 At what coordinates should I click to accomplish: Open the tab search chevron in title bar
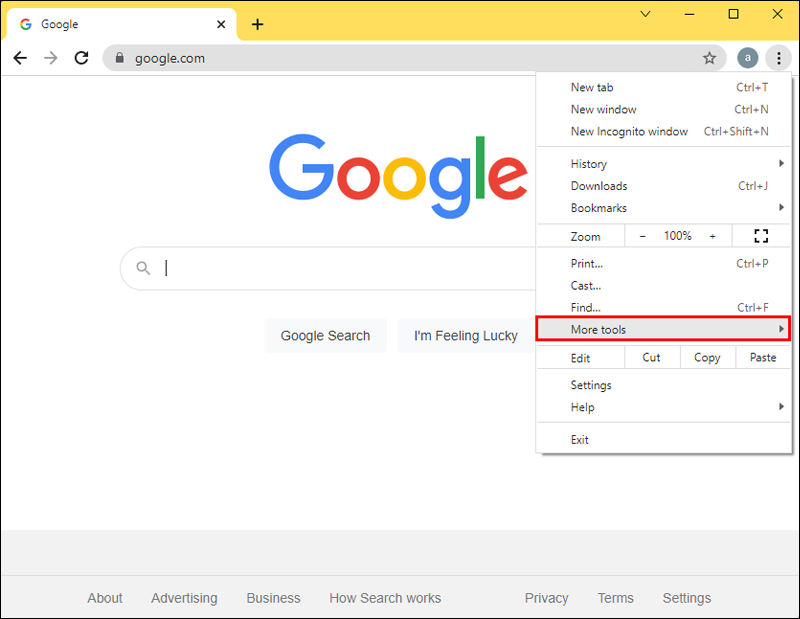(645, 14)
